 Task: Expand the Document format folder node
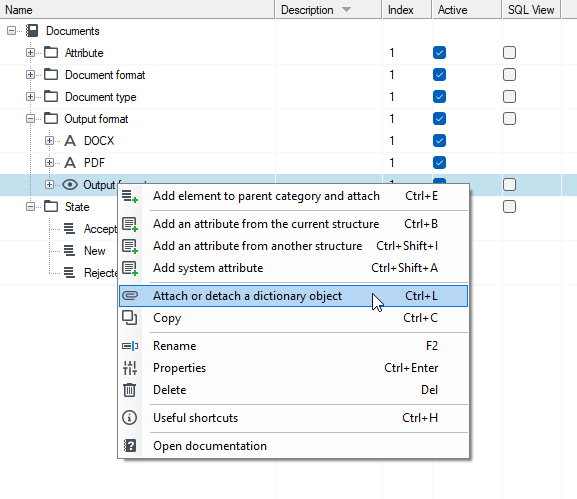(31, 75)
